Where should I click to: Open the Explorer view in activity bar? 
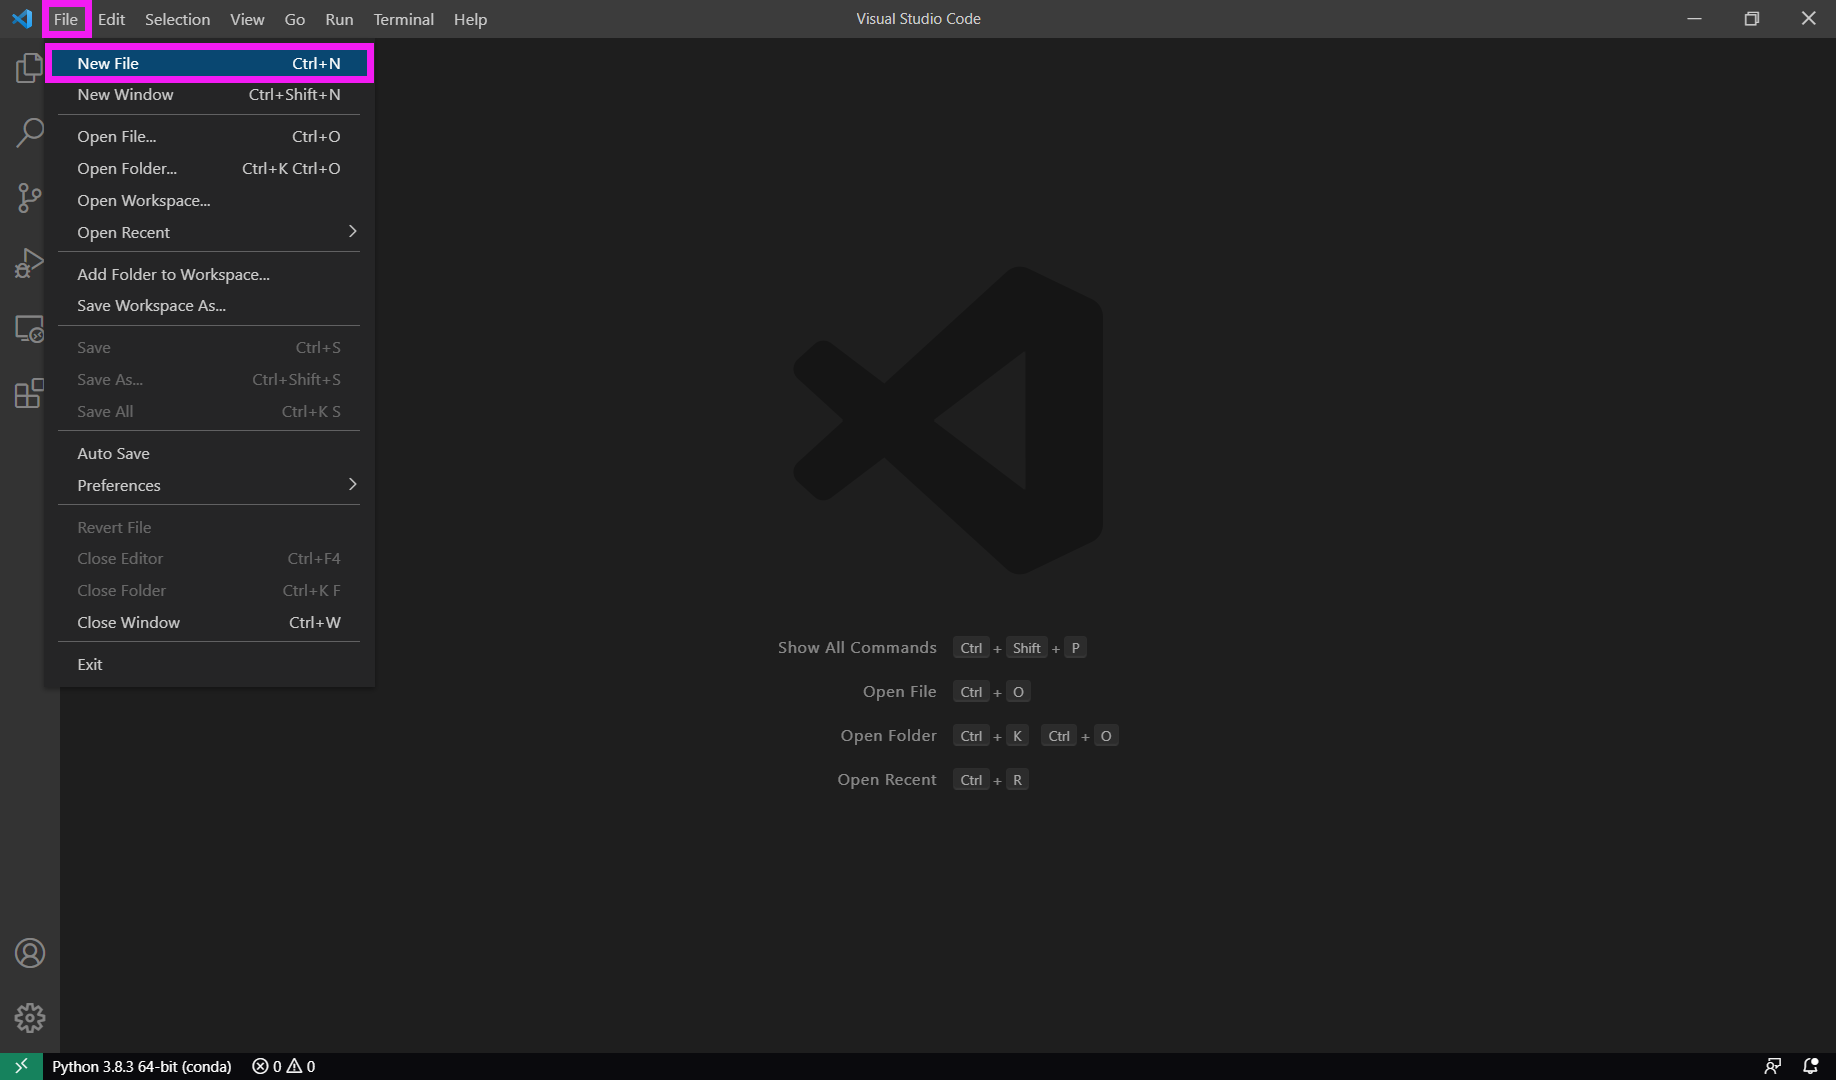pos(29,68)
